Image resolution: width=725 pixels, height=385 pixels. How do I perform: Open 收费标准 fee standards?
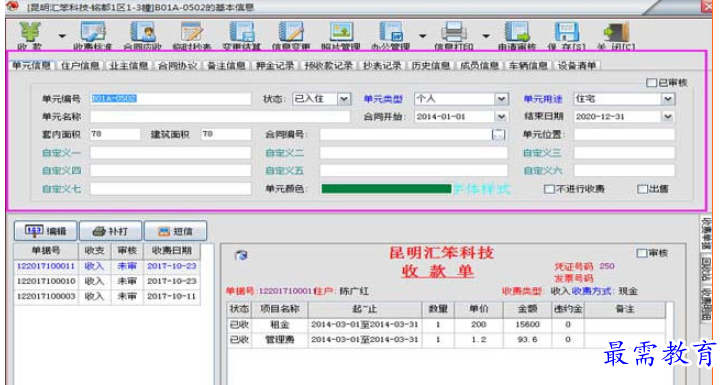click(x=93, y=36)
